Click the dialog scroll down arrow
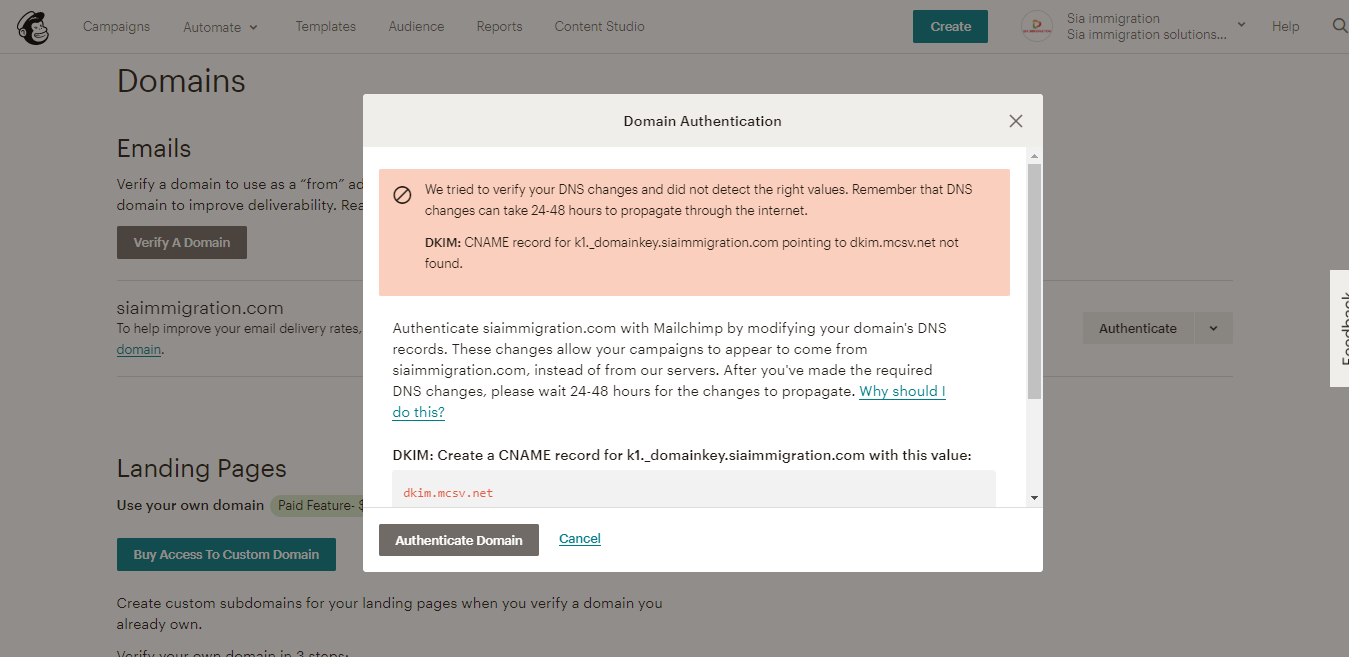Image resolution: width=1349 pixels, height=657 pixels. [1034, 498]
